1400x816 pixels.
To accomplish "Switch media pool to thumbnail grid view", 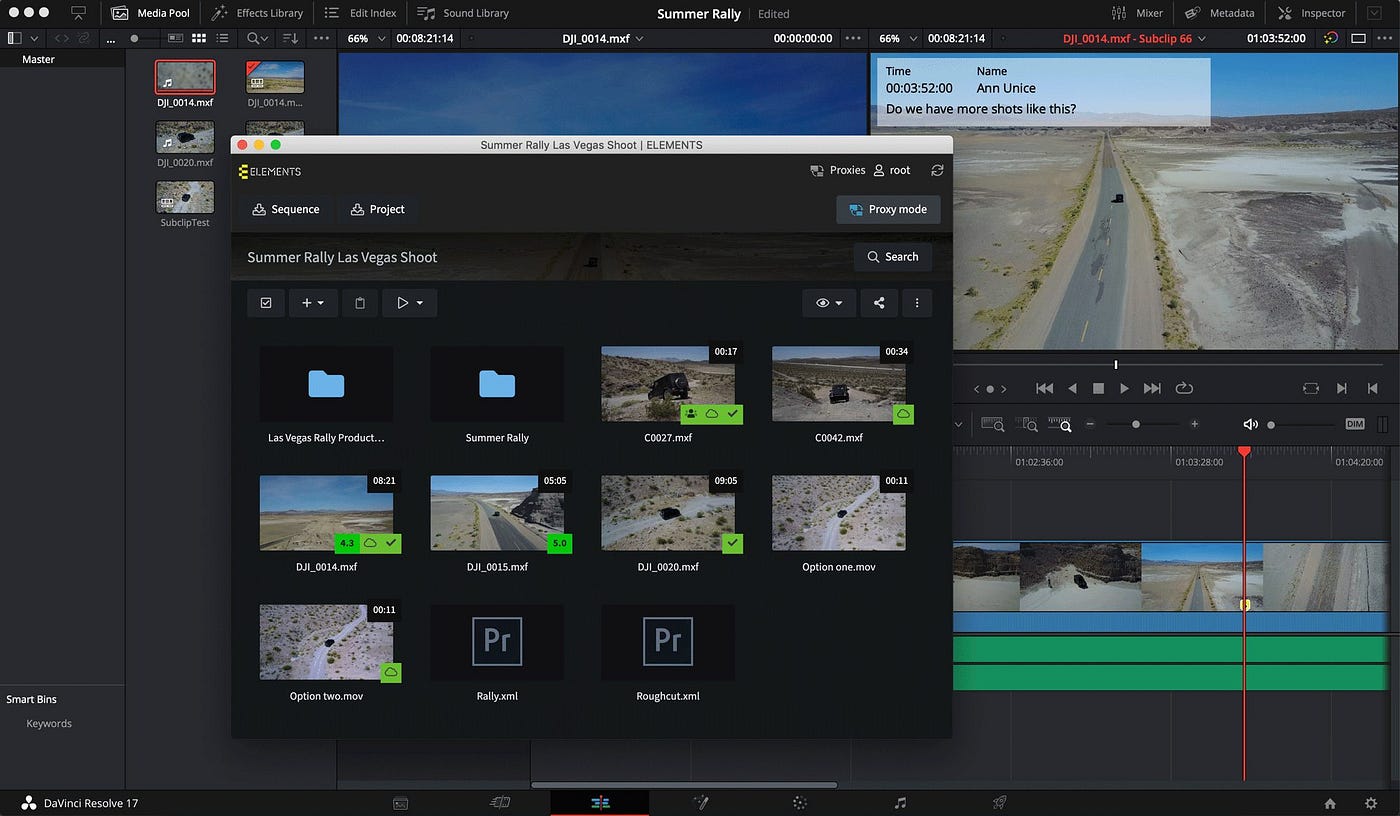I will pyautogui.click(x=199, y=38).
